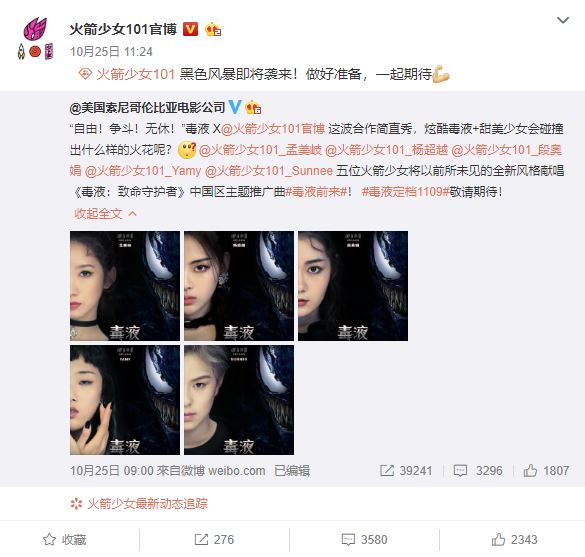Screen dimensions: 585x557
Task: Click the membership crown icon beside username
Action: [x=213, y=29]
